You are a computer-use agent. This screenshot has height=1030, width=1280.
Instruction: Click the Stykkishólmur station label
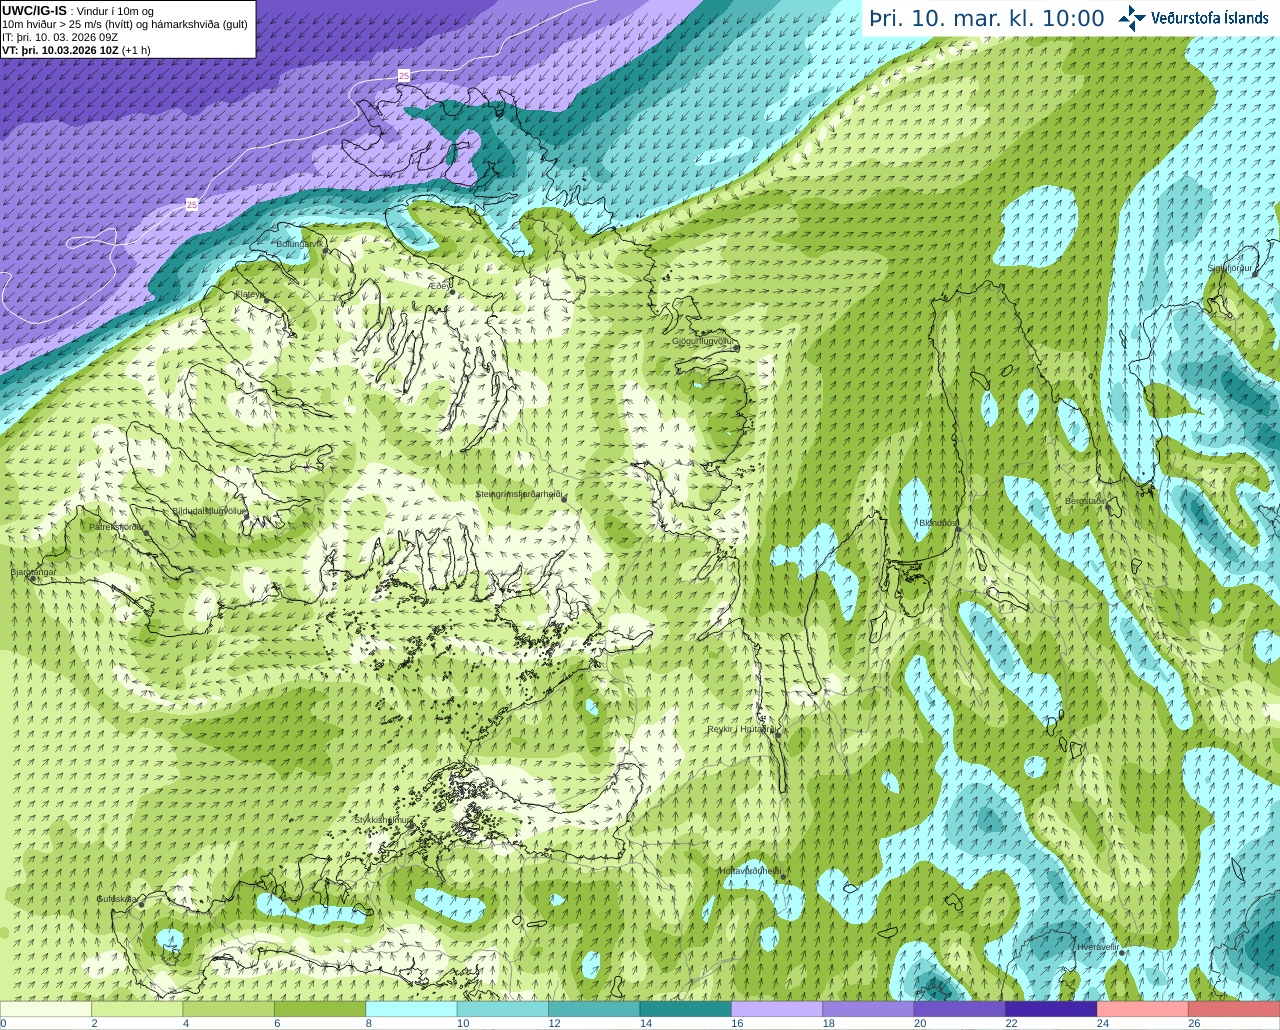pos(383,820)
